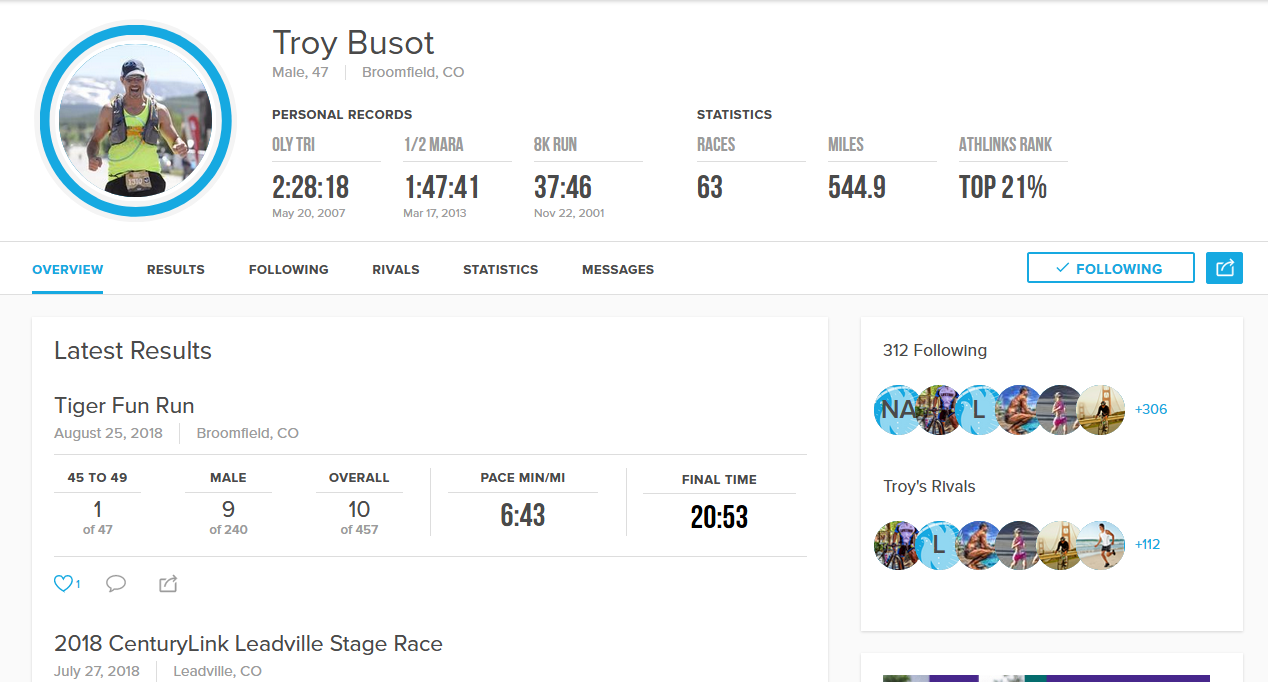The image size is (1268, 682).
Task: Click the runner avatar in Troy's Rivals
Action: pos(1102,545)
